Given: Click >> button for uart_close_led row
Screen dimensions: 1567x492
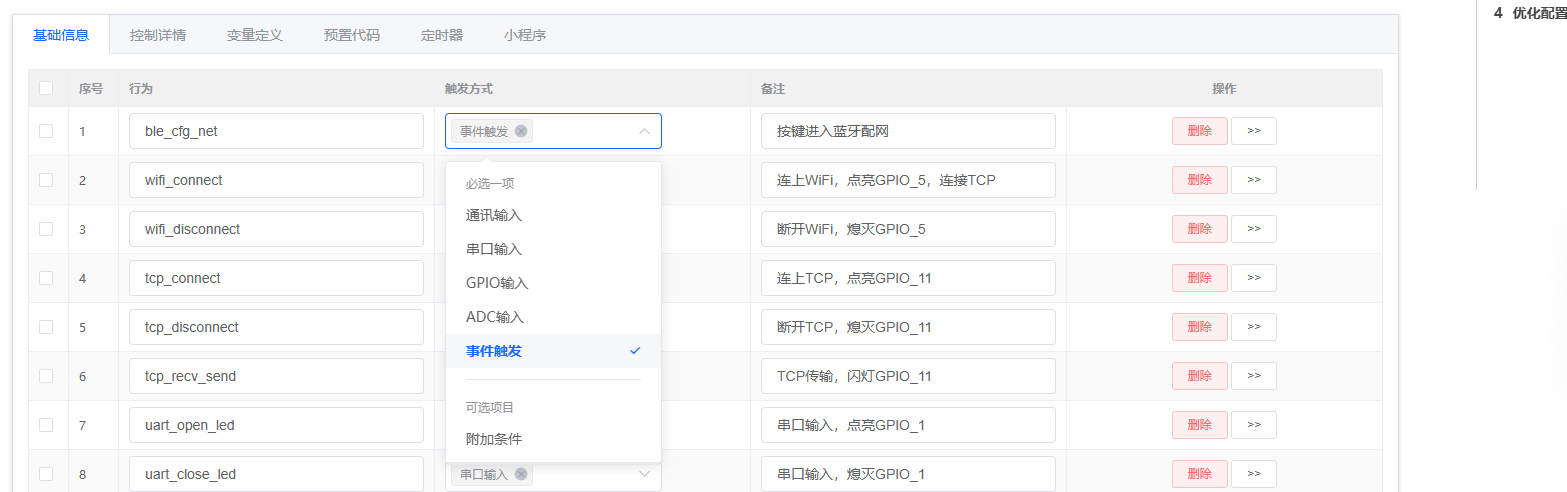Looking at the screenshot, I should (1254, 474).
